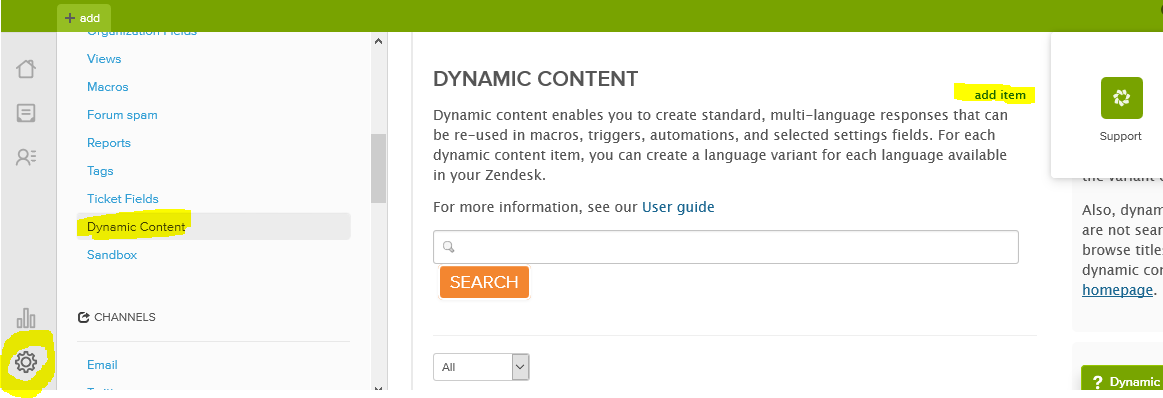Screen dimensions: 1163x398
Task: Click the Support product icon
Action: pos(1121,98)
